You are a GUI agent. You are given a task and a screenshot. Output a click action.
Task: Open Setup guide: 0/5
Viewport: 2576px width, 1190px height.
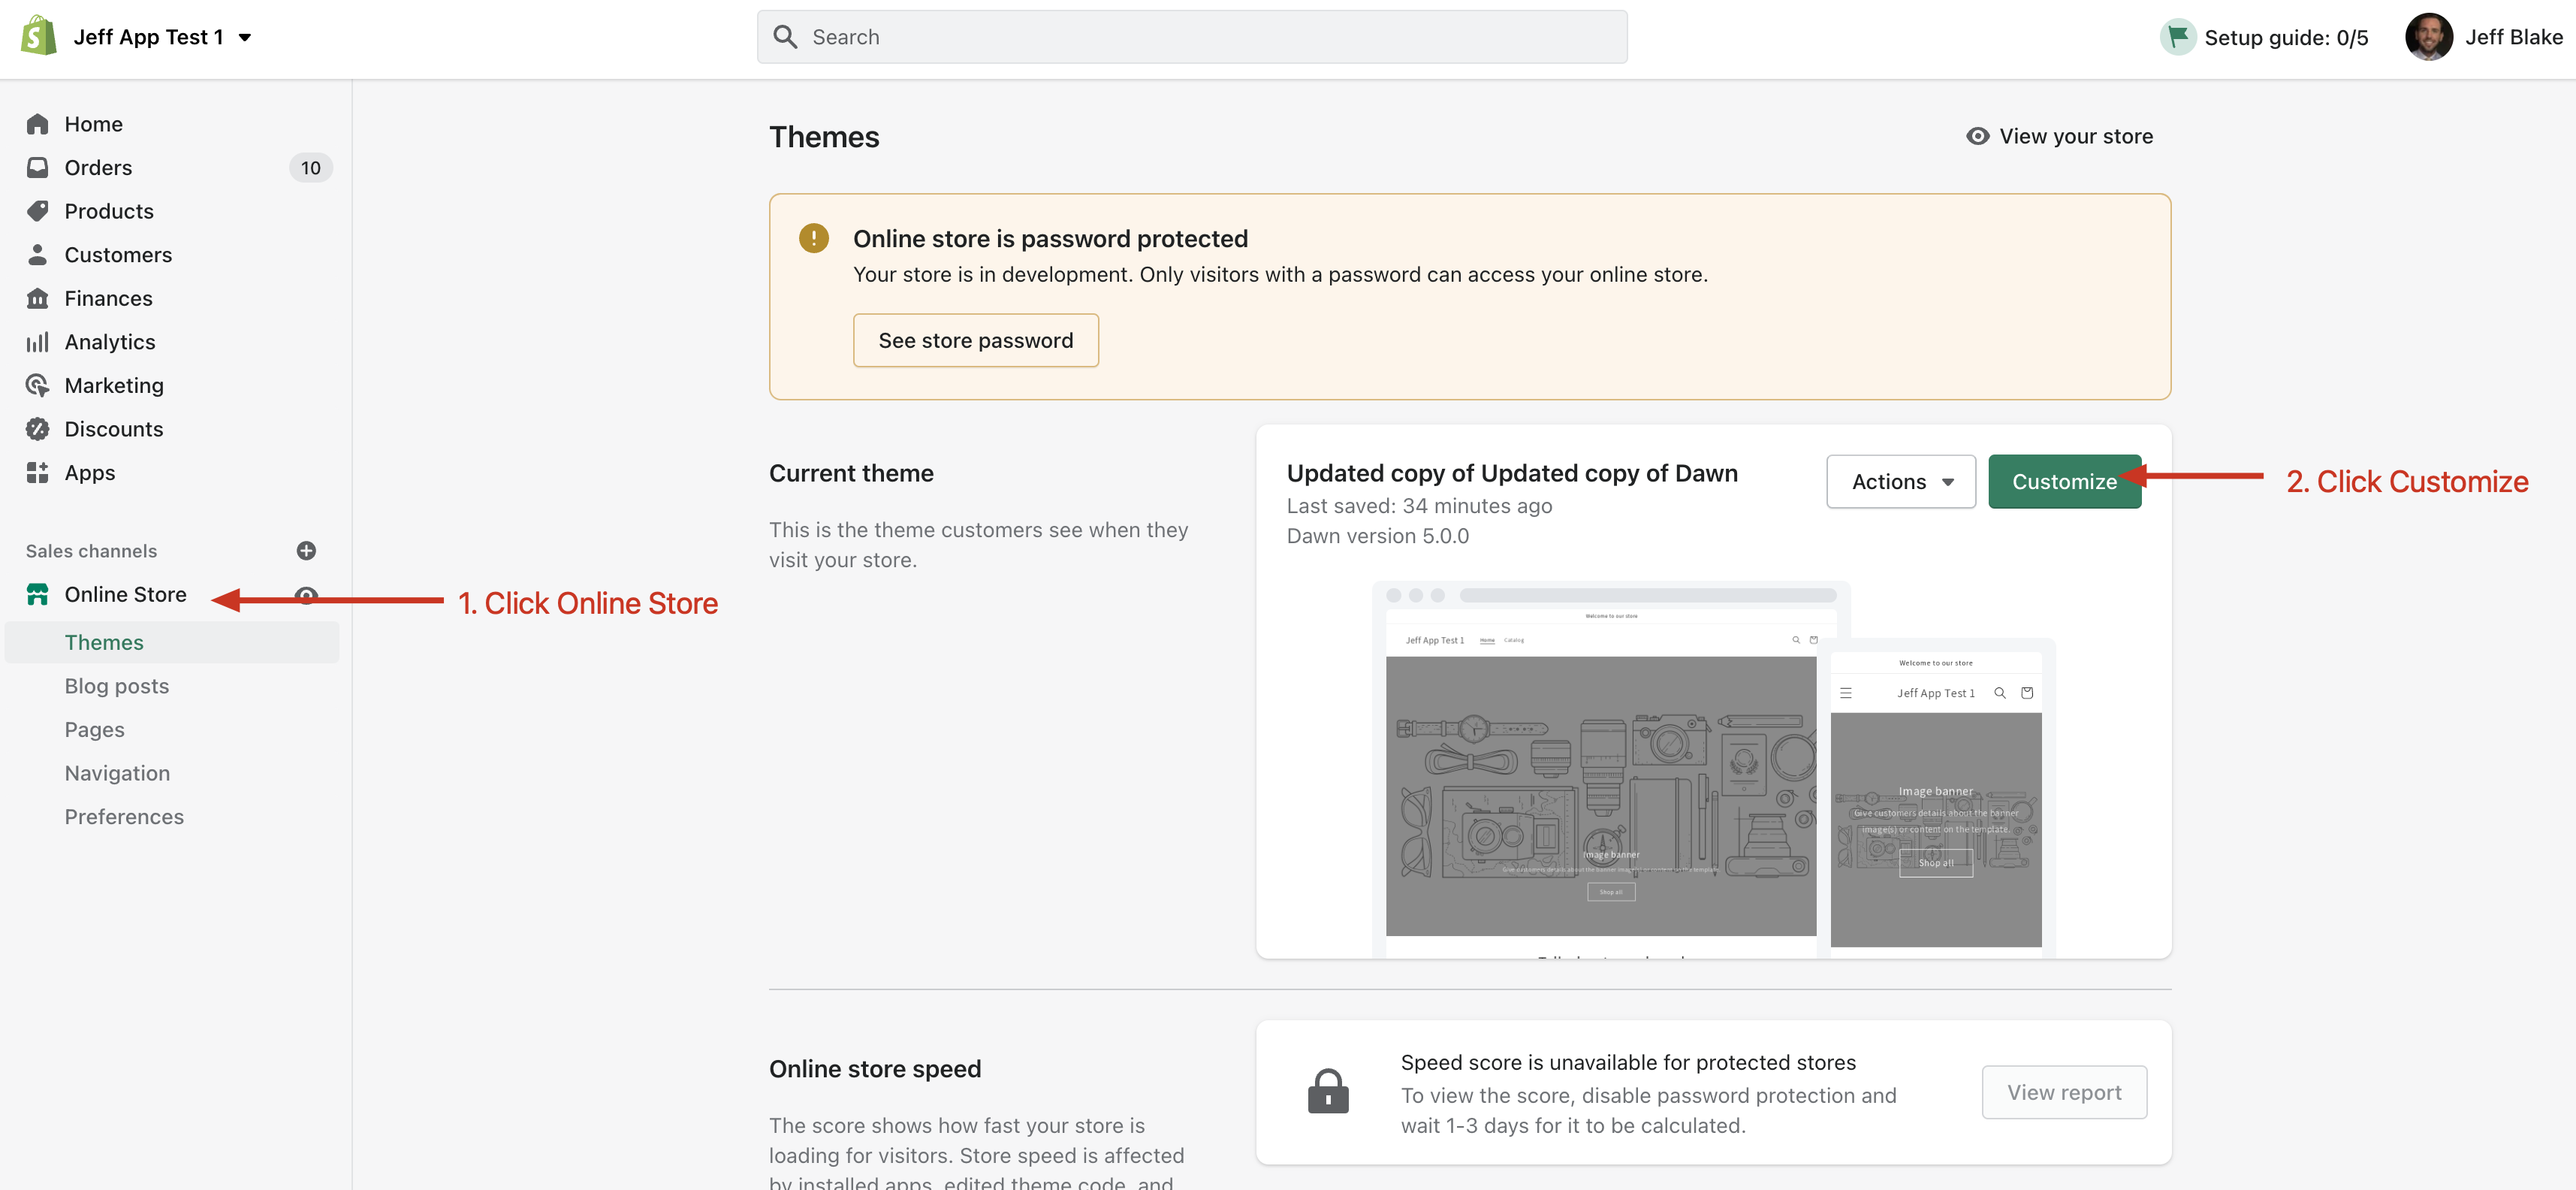click(x=2264, y=37)
